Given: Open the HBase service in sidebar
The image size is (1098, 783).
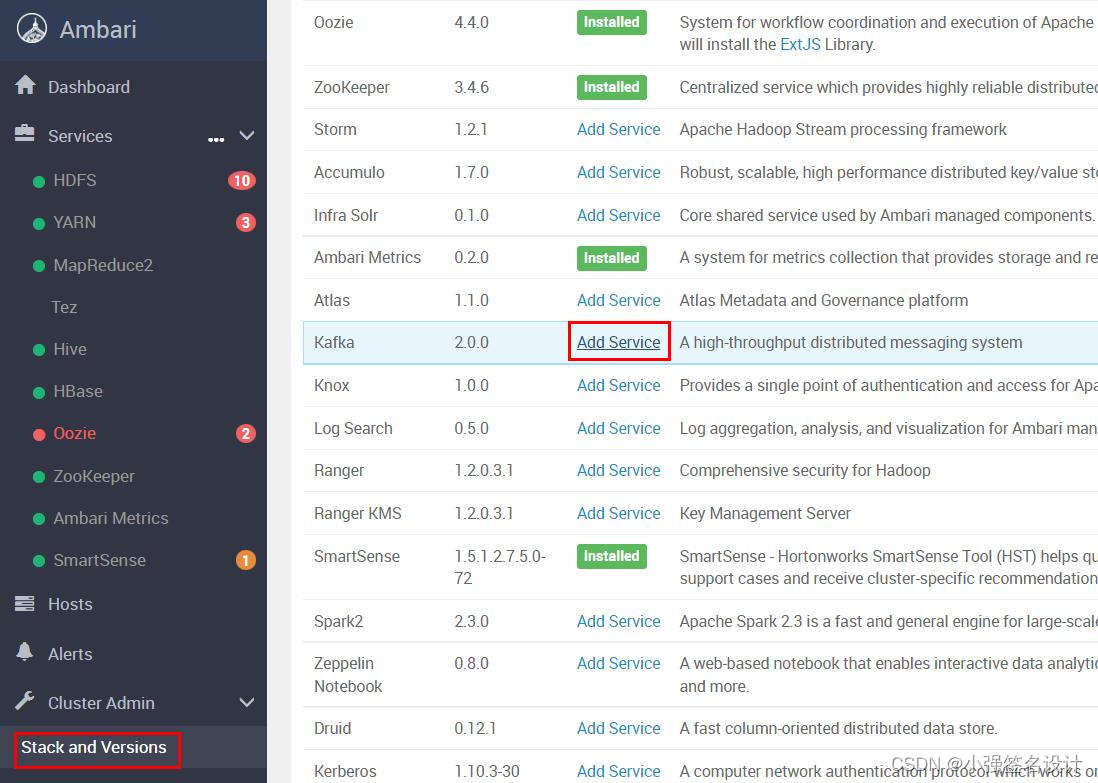Looking at the screenshot, I should point(78,391).
